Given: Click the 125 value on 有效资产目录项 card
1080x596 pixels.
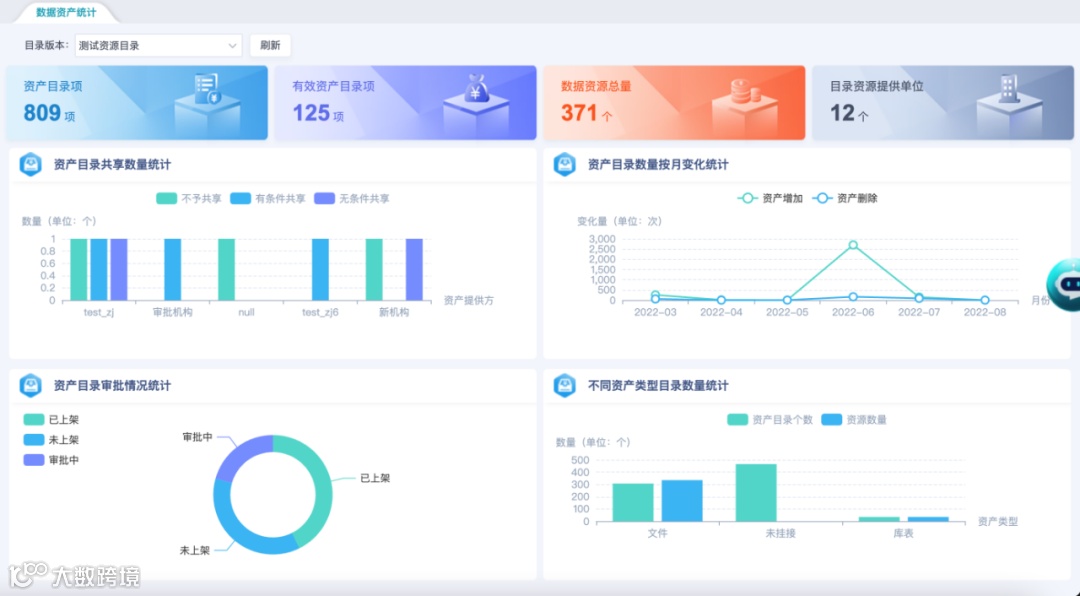Looking at the screenshot, I should tap(311, 112).
